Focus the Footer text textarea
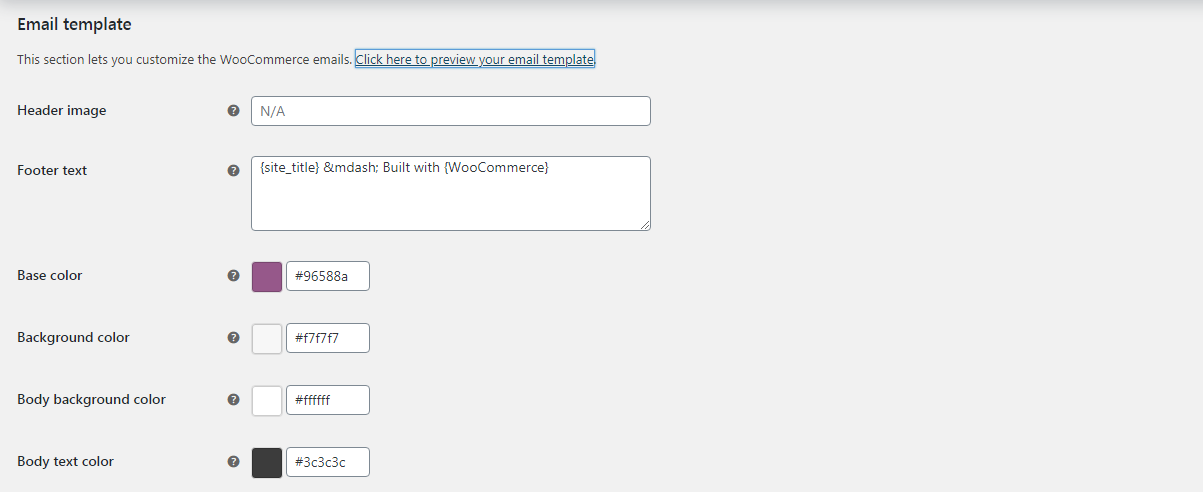Viewport: 1203px width, 492px height. point(450,193)
